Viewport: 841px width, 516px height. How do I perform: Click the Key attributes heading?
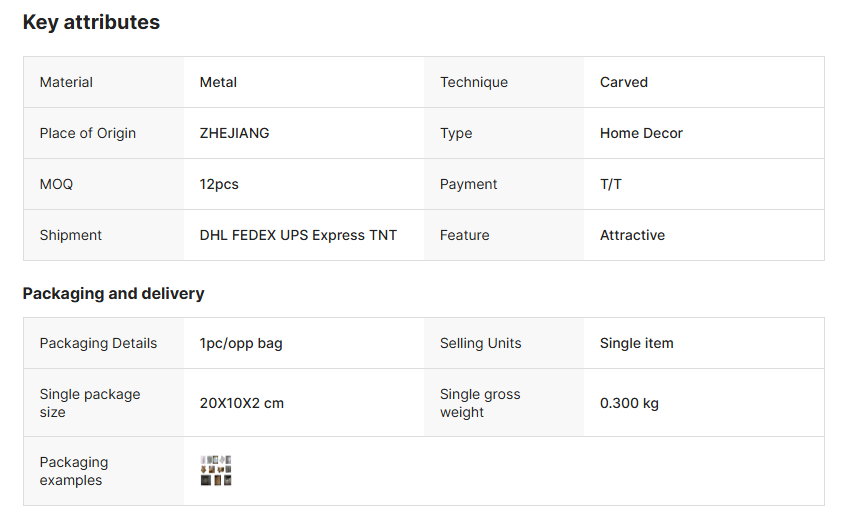click(91, 22)
